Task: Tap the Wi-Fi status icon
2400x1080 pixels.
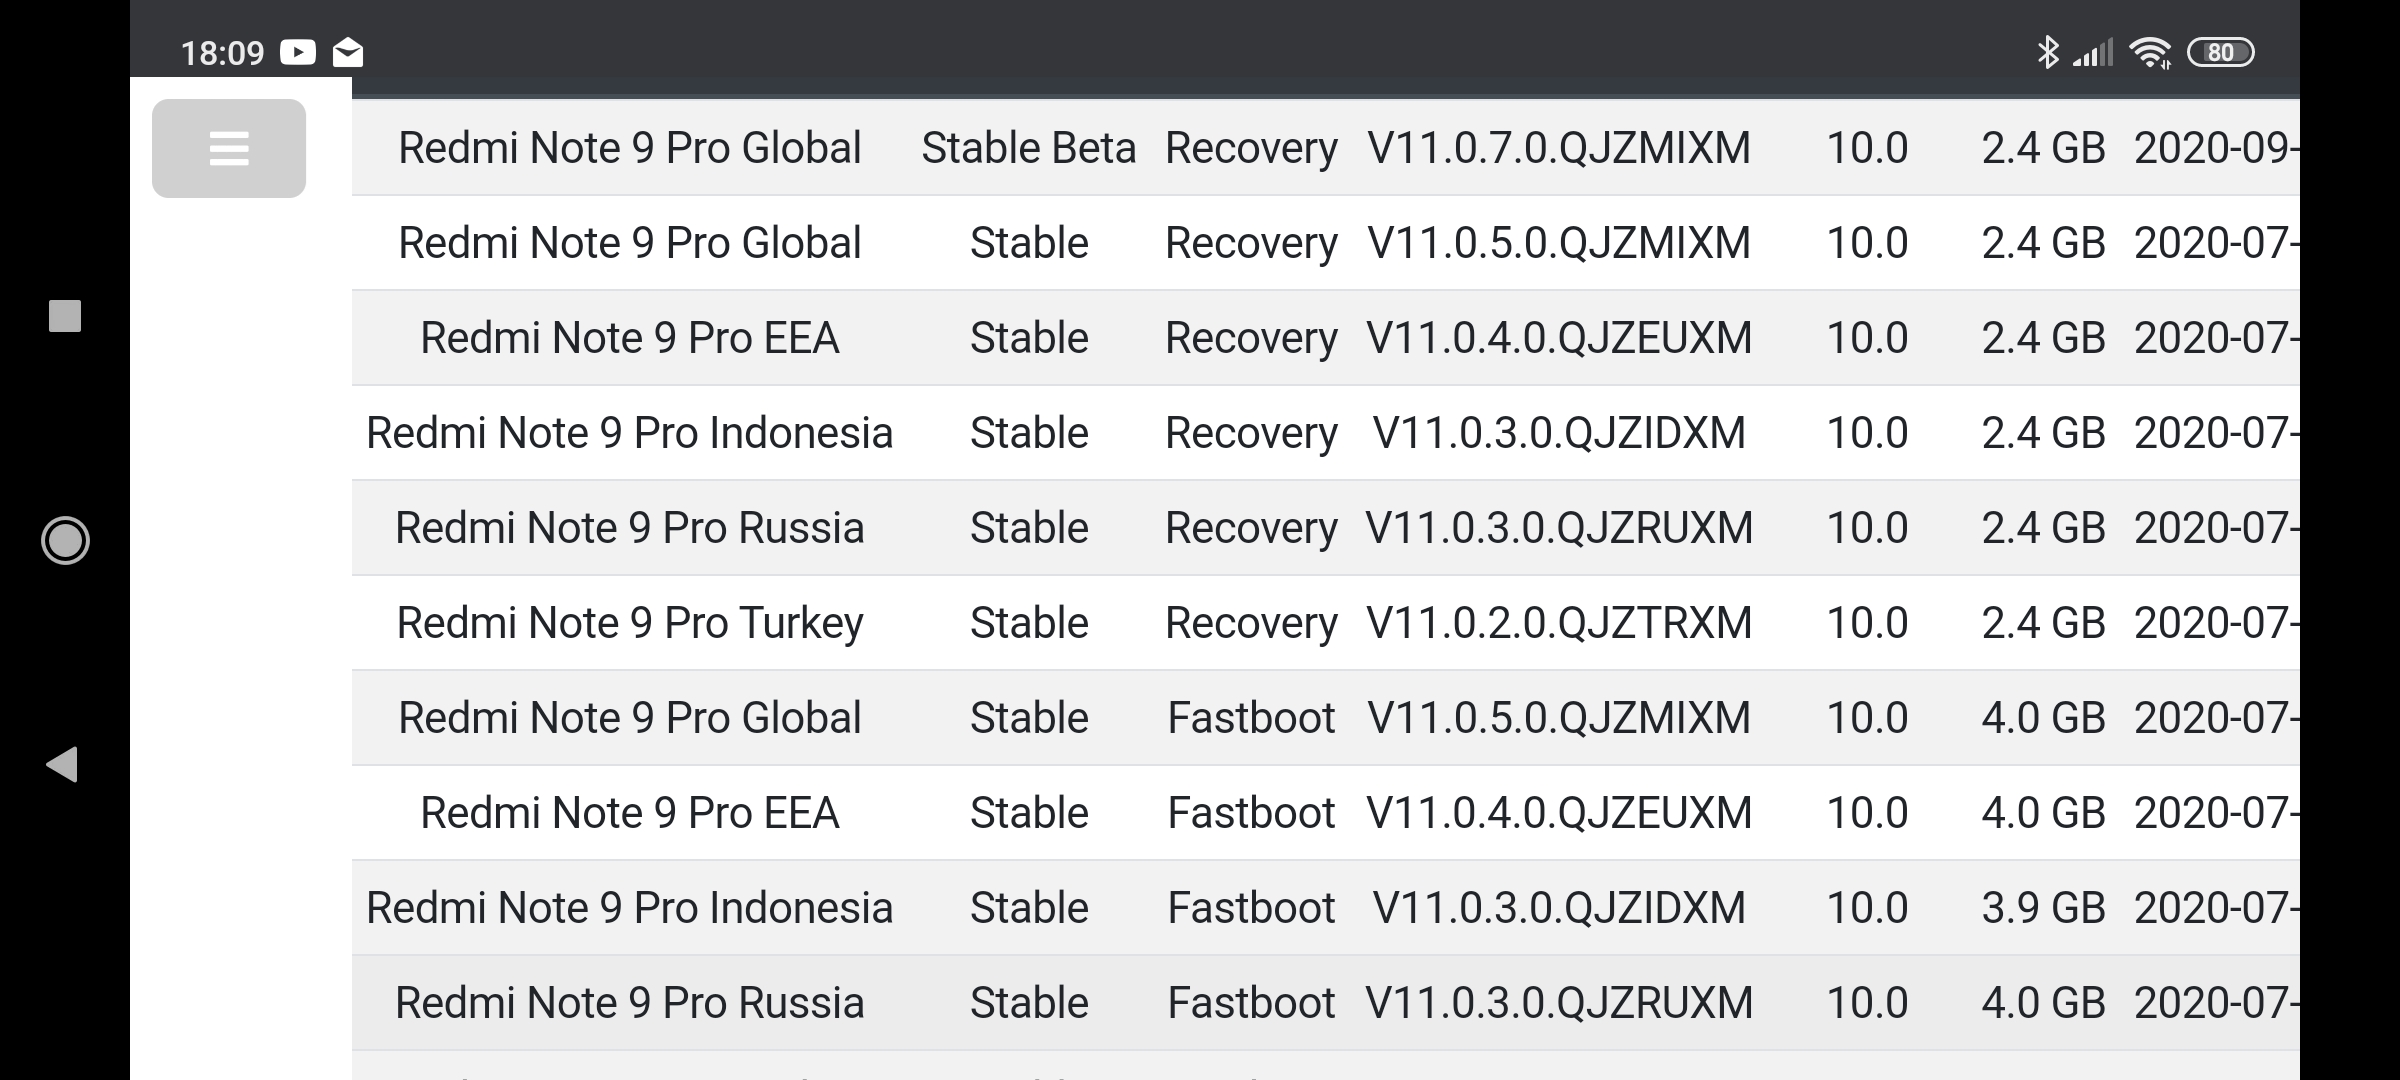Action: click(2150, 52)
